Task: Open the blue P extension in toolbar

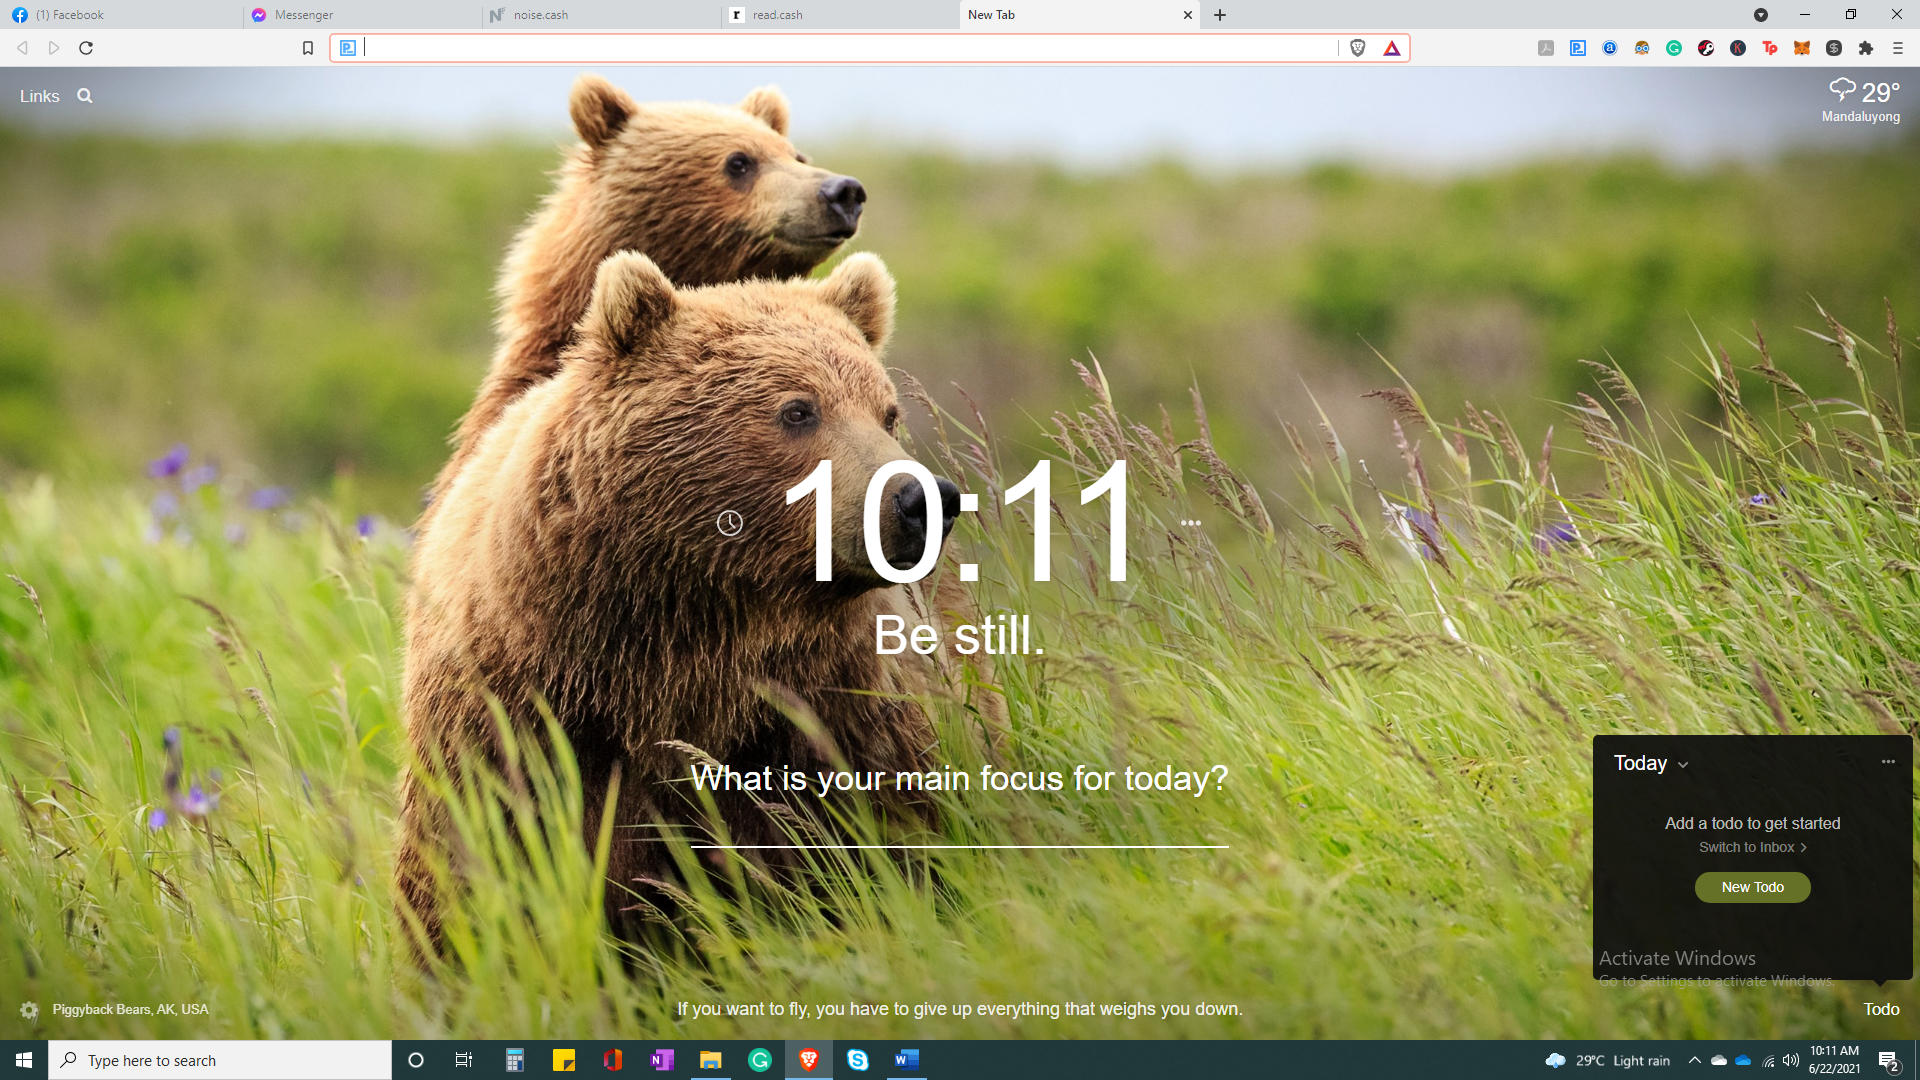Action: click(1578, 48)
